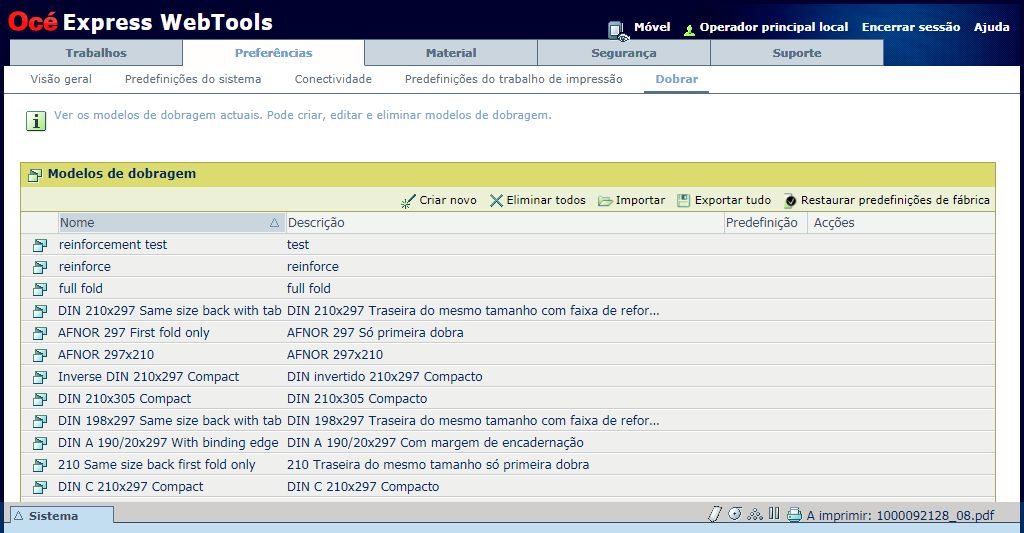Switch to the Segurança tab
The image size is (1024, 533).
(x=623, y=53)
